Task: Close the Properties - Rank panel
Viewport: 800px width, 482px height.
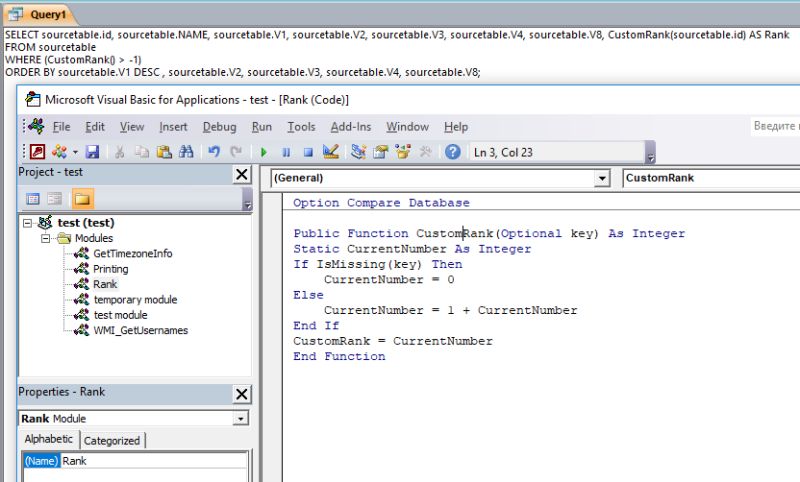Action: pos(242,394)
